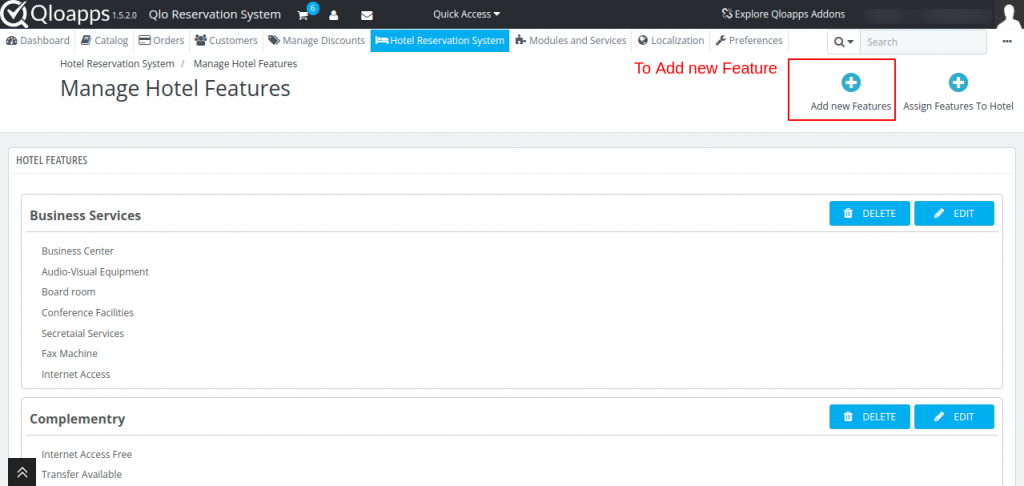Image resolution: width=1024 pixels, height=486 pixels.
Task: Select Fax Machine feature text
Action: point(69,353)
